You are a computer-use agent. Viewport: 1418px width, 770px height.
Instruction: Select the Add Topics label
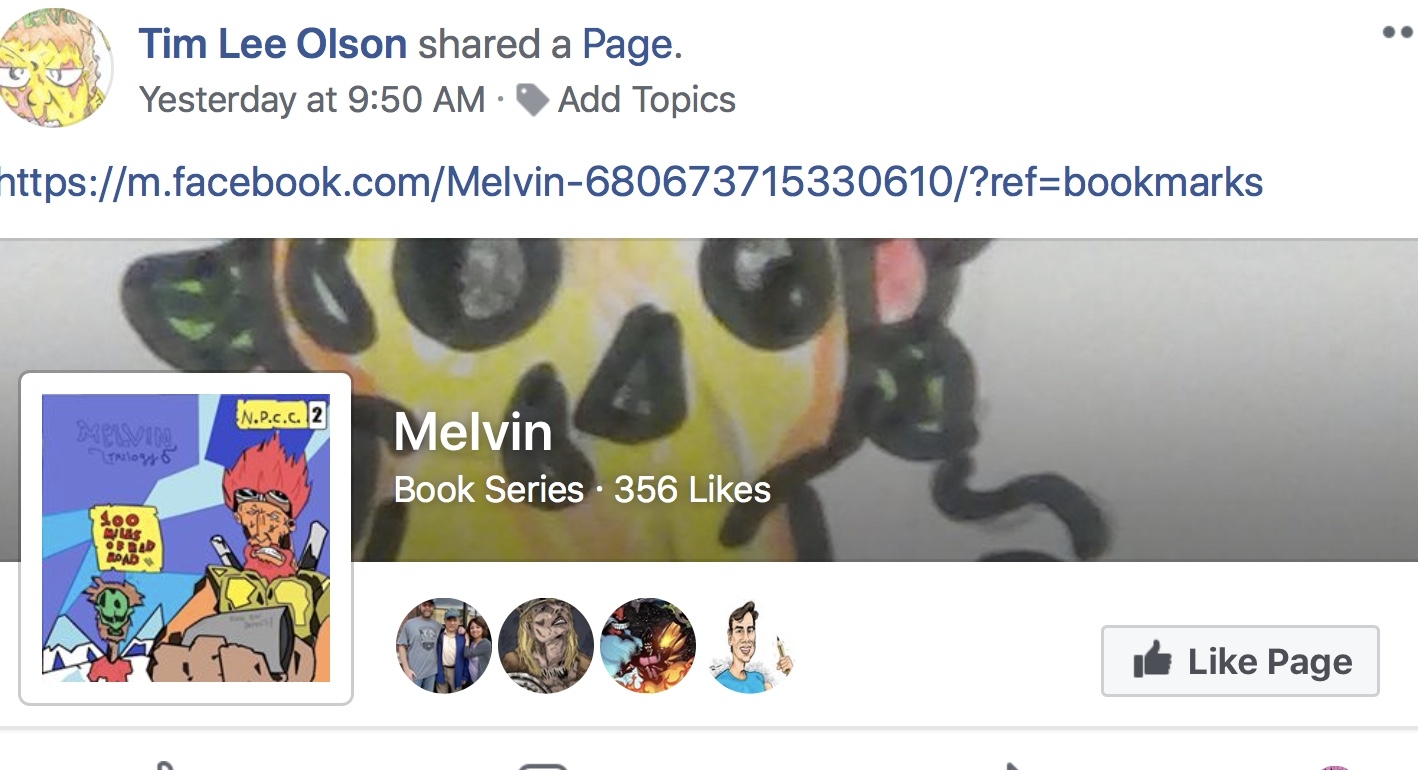click(x=647, y=99)
